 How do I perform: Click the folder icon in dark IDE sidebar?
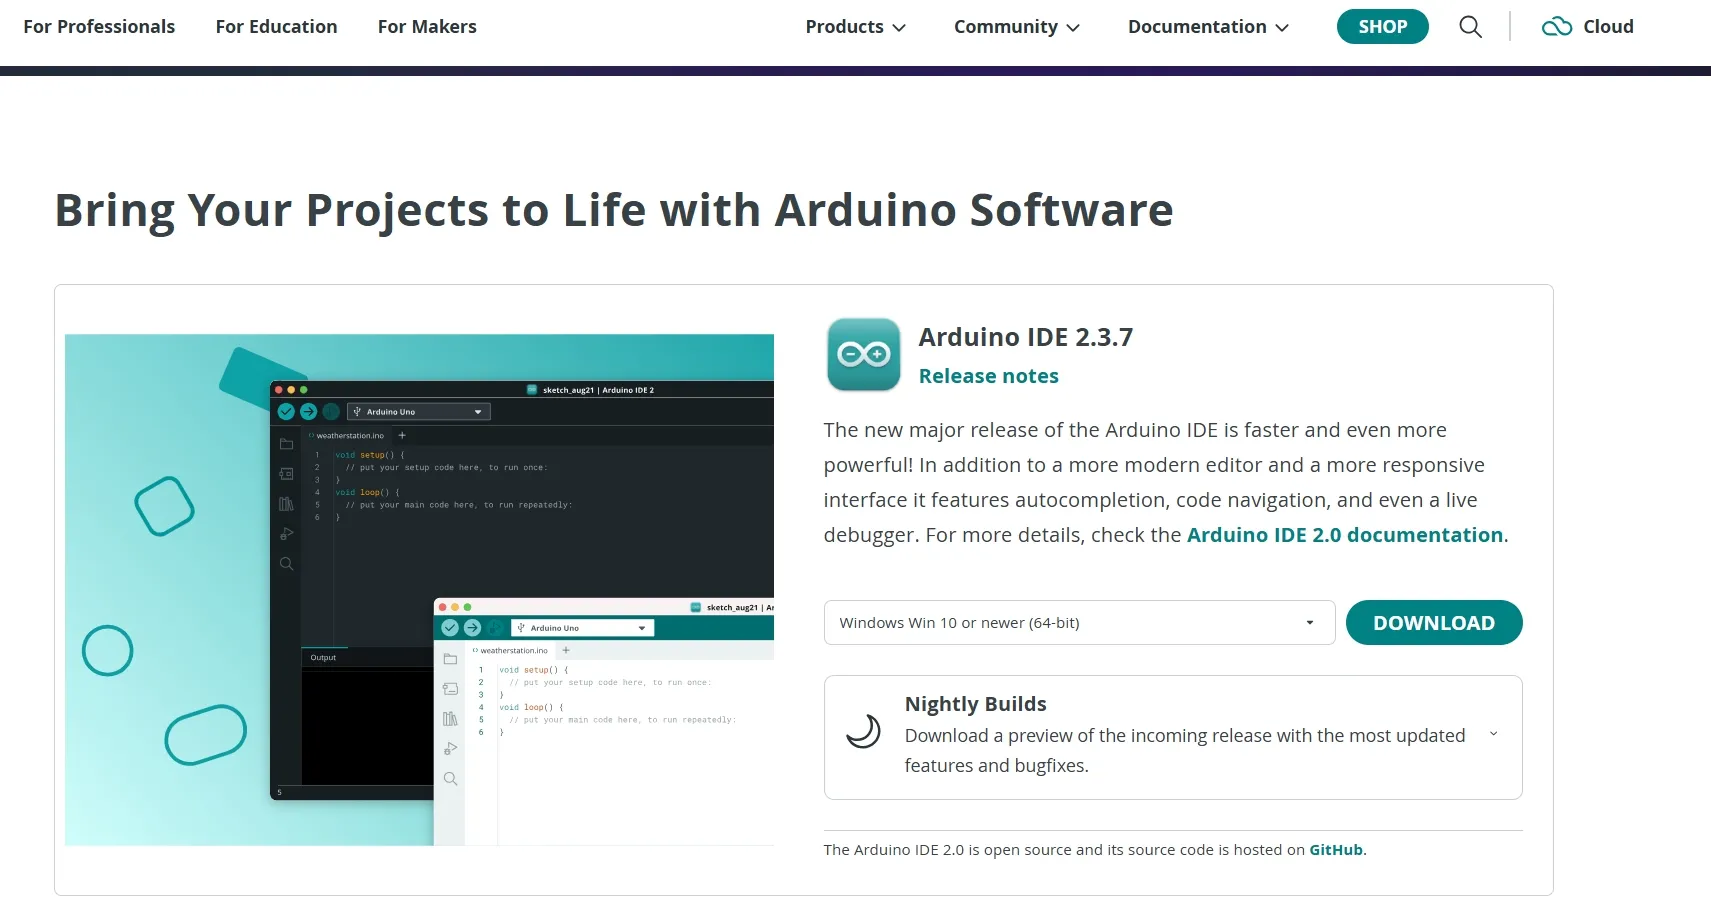pyautogui.click(x=286, y=444)
